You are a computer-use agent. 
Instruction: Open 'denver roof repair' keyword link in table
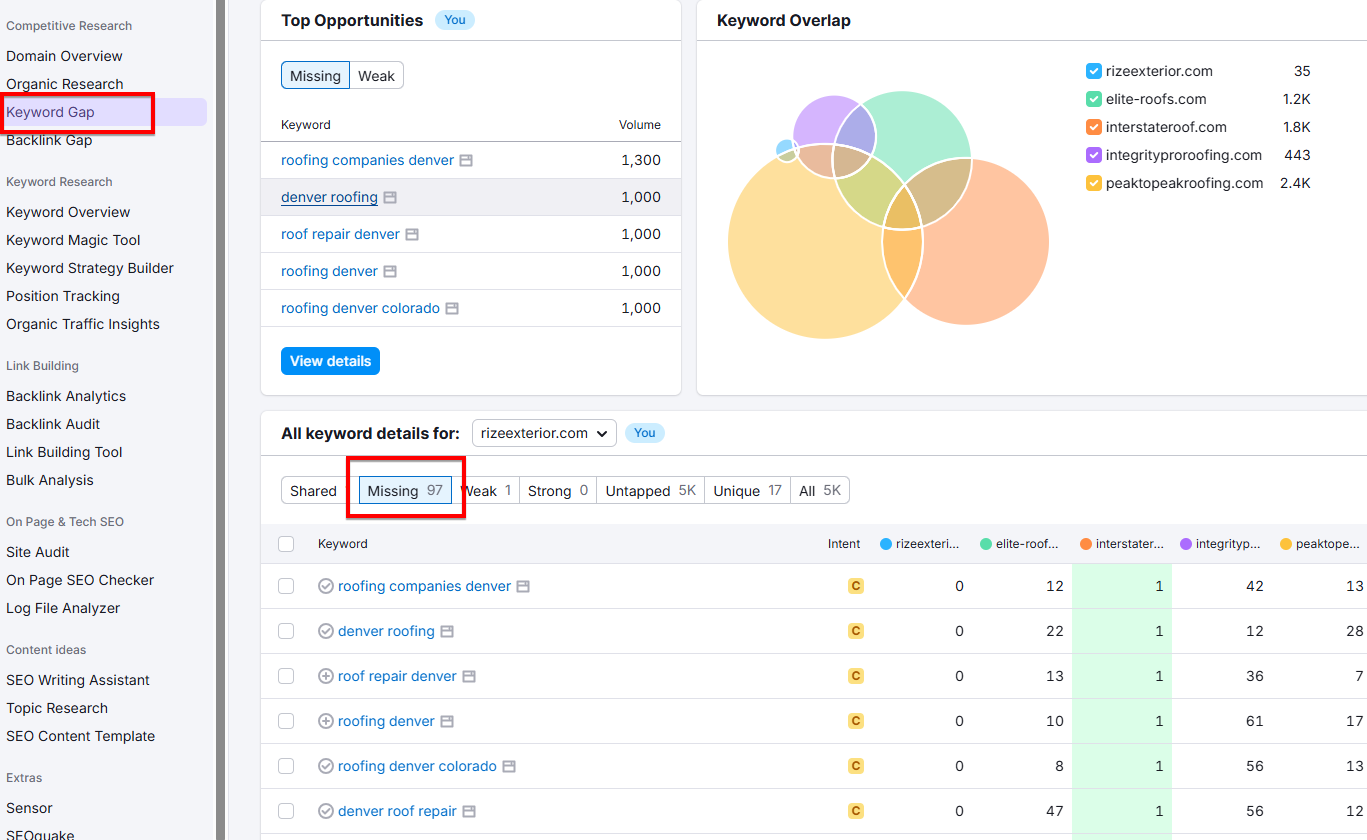[x=397, y=811]
